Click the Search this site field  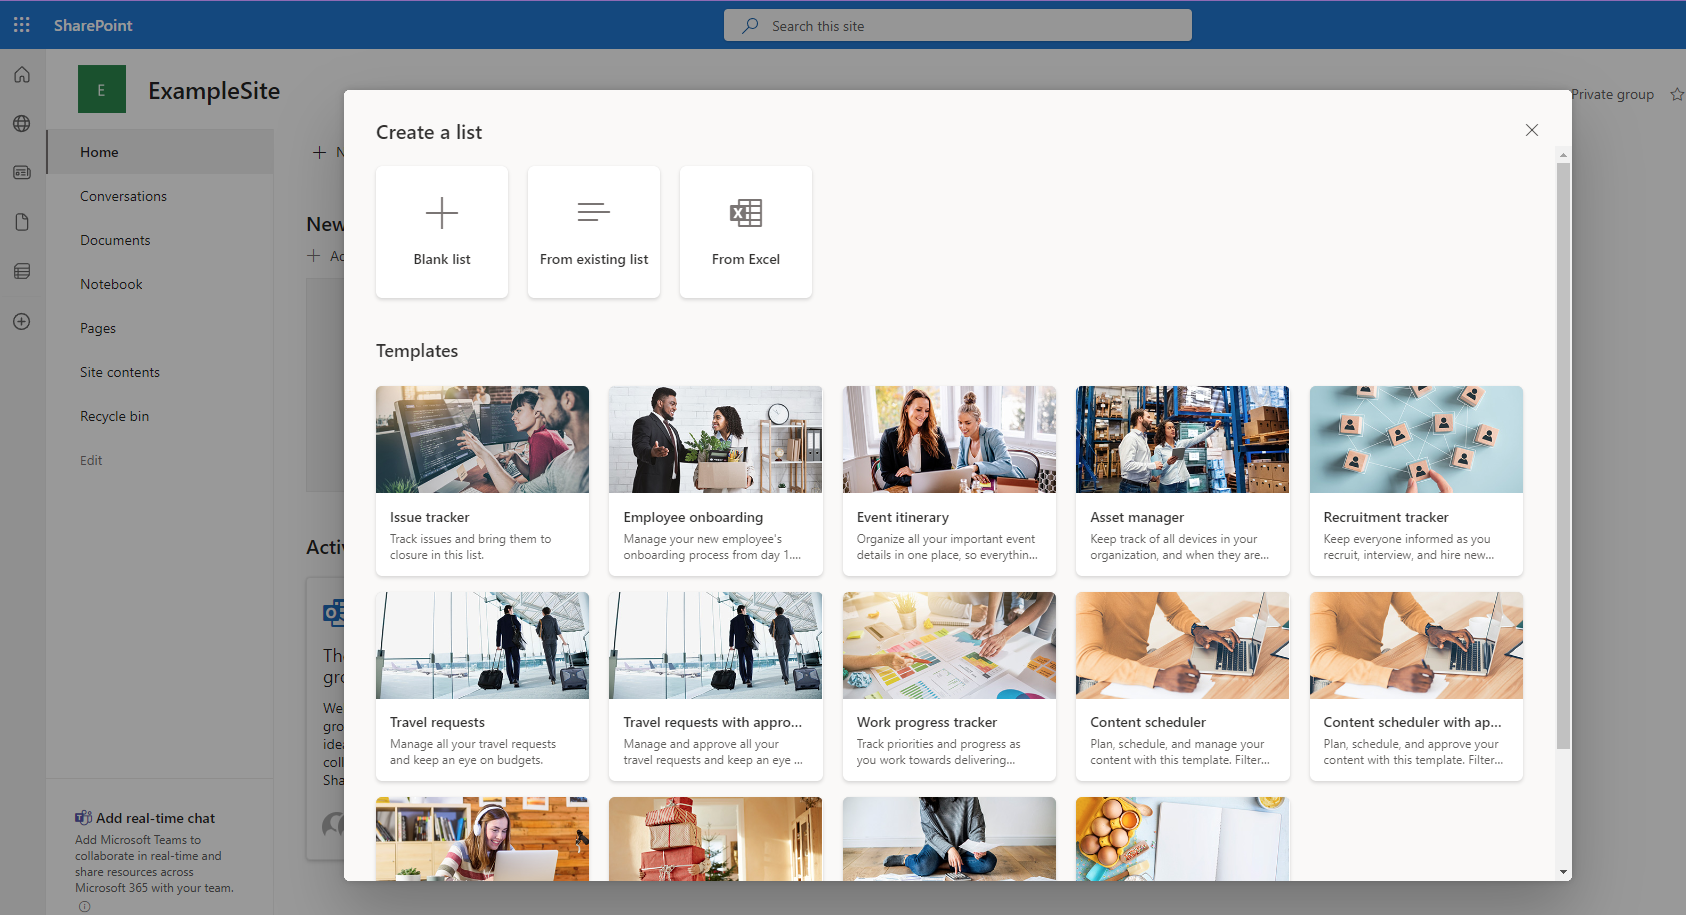click(x=956, y=25)
